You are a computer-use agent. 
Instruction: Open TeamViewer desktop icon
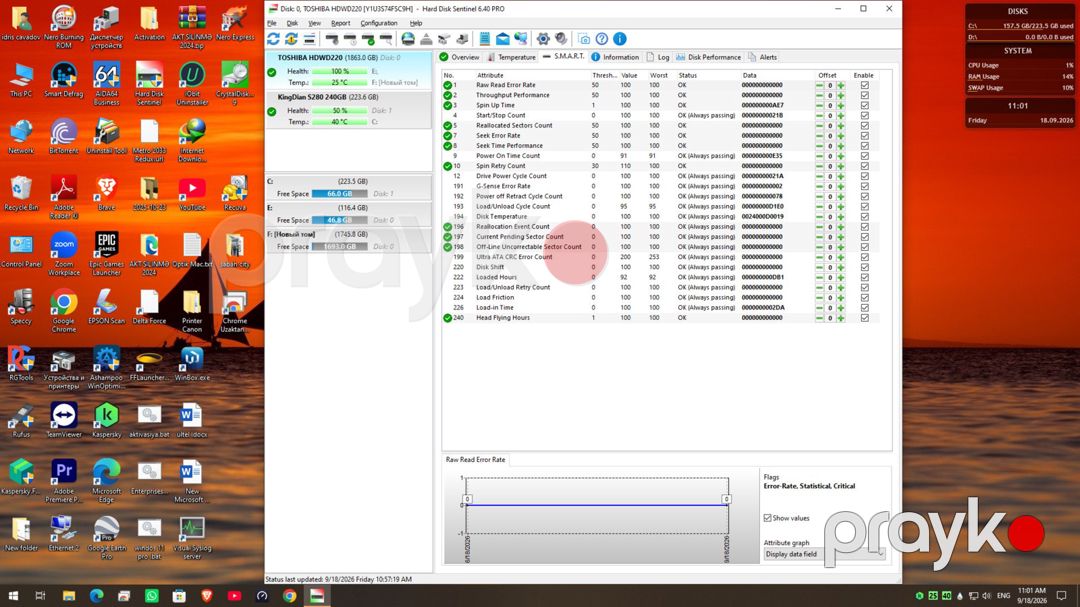click(63, 420)
